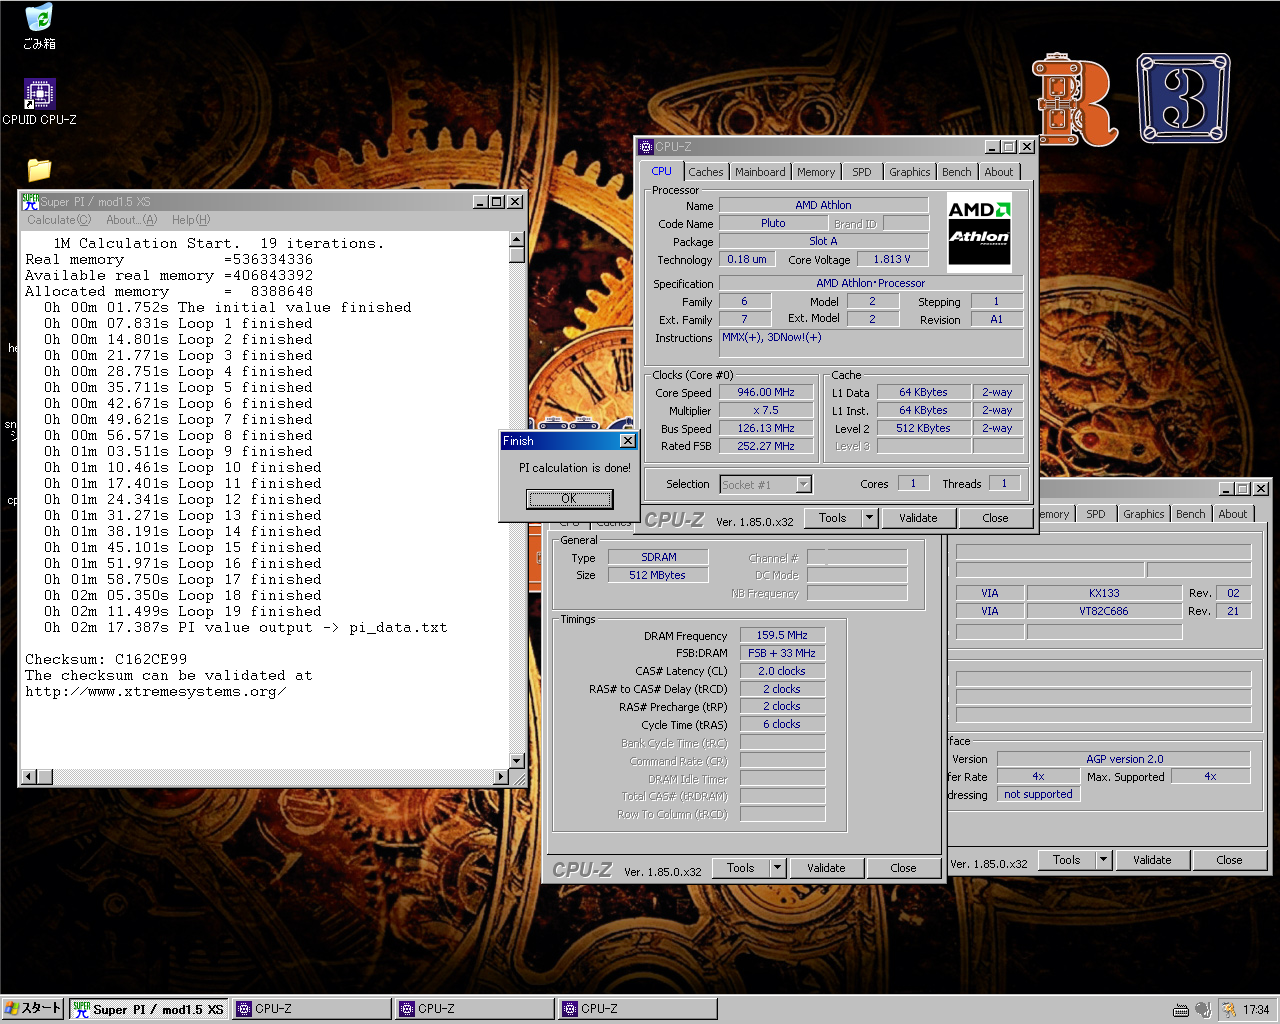Click the VT82C686 southbridge field

1104,611
